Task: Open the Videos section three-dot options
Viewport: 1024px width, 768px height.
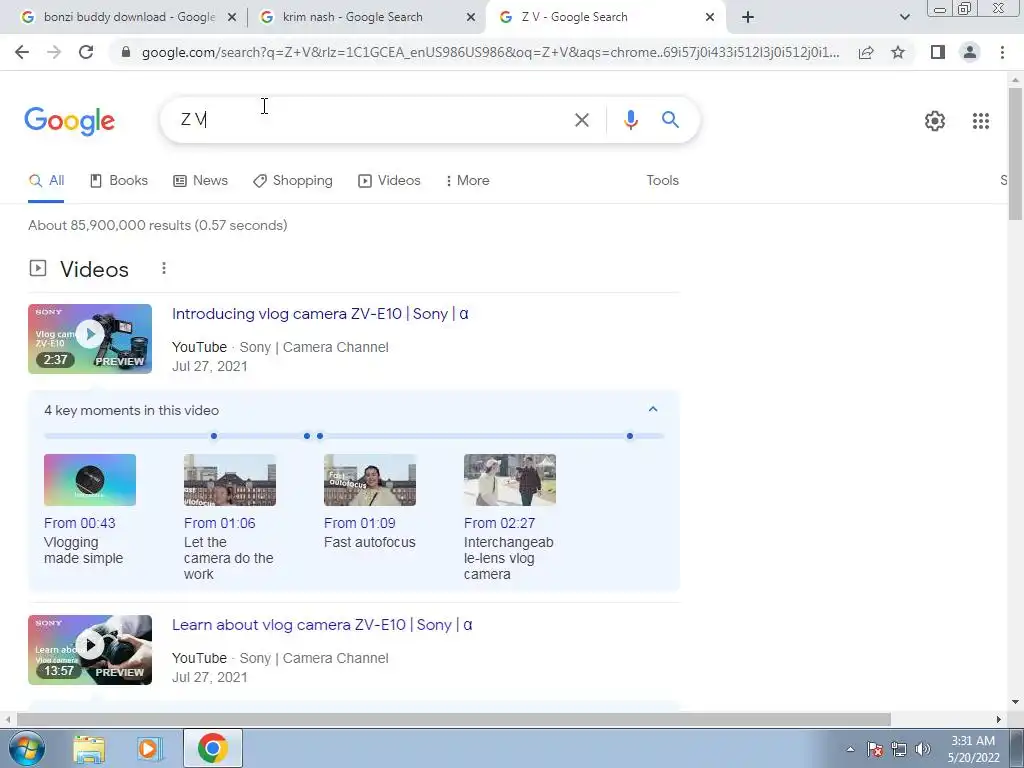Action: pos(164,268)
